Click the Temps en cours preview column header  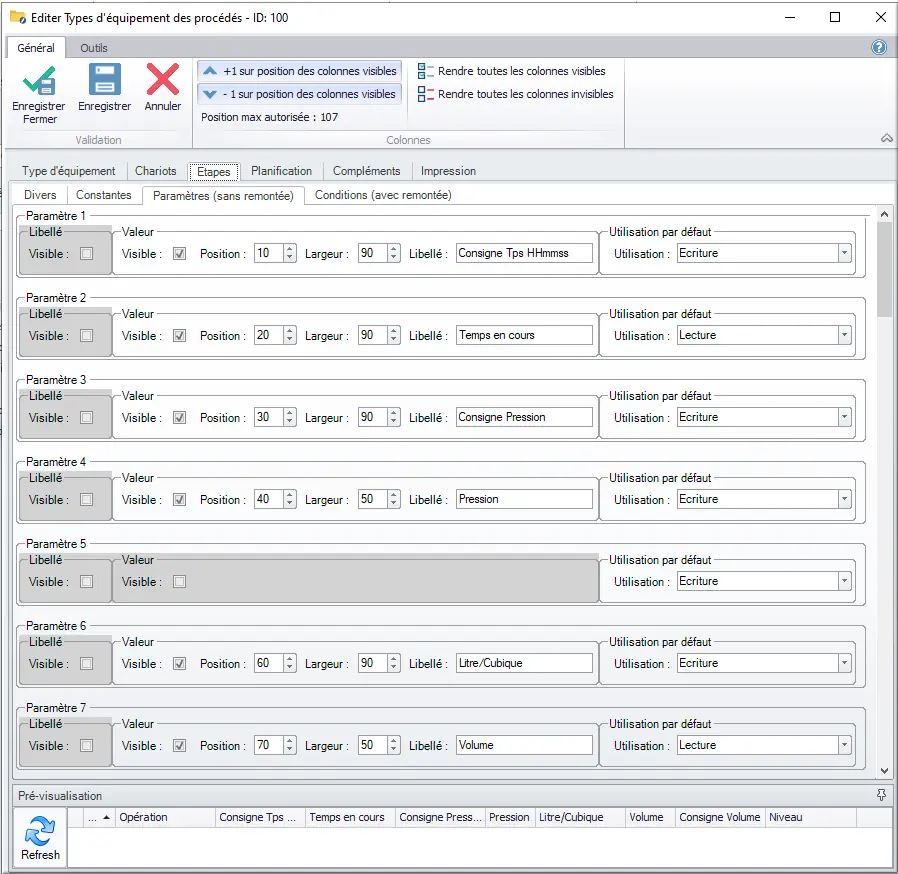coord(350,817)
